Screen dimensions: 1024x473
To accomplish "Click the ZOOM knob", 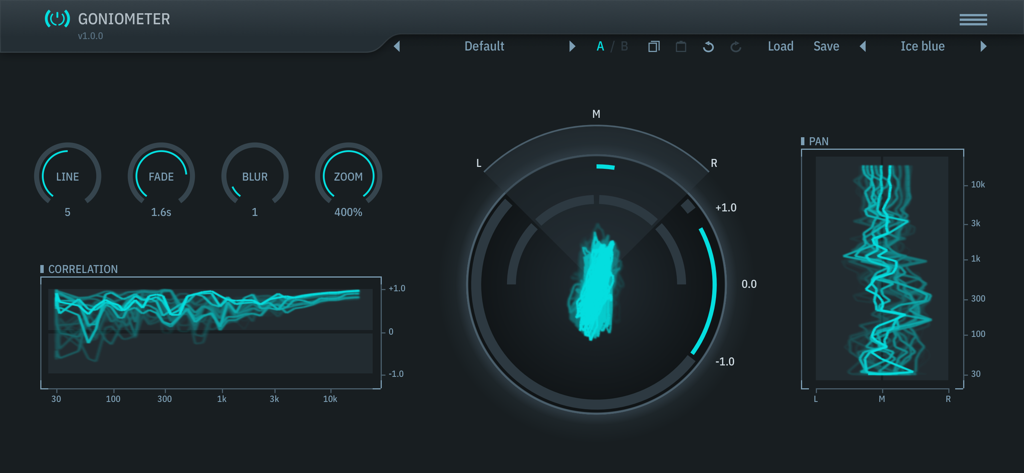I will (x=348, y=177).
